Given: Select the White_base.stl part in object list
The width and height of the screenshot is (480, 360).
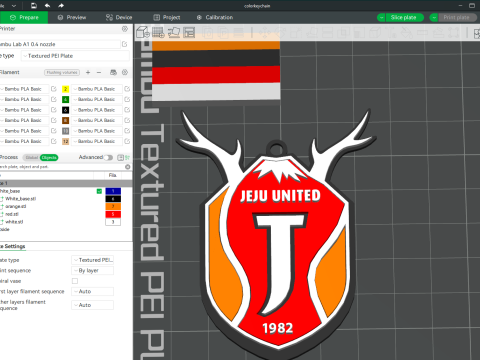Looking at the screenshot, I should tap(21, 199).
